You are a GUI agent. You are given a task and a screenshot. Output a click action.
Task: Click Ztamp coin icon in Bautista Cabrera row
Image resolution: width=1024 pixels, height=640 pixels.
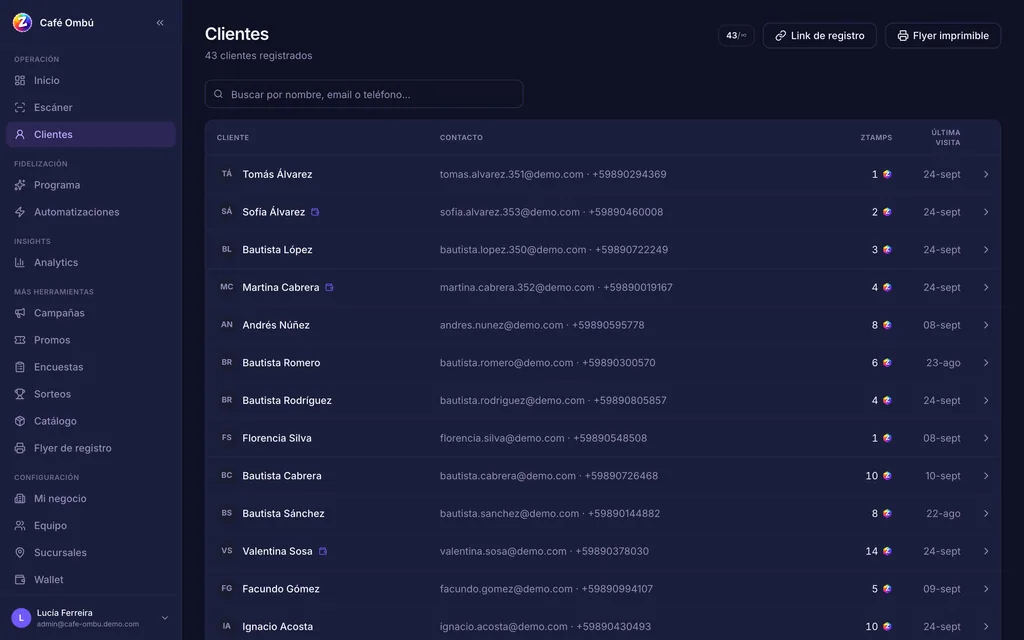(x=888, y=475)
